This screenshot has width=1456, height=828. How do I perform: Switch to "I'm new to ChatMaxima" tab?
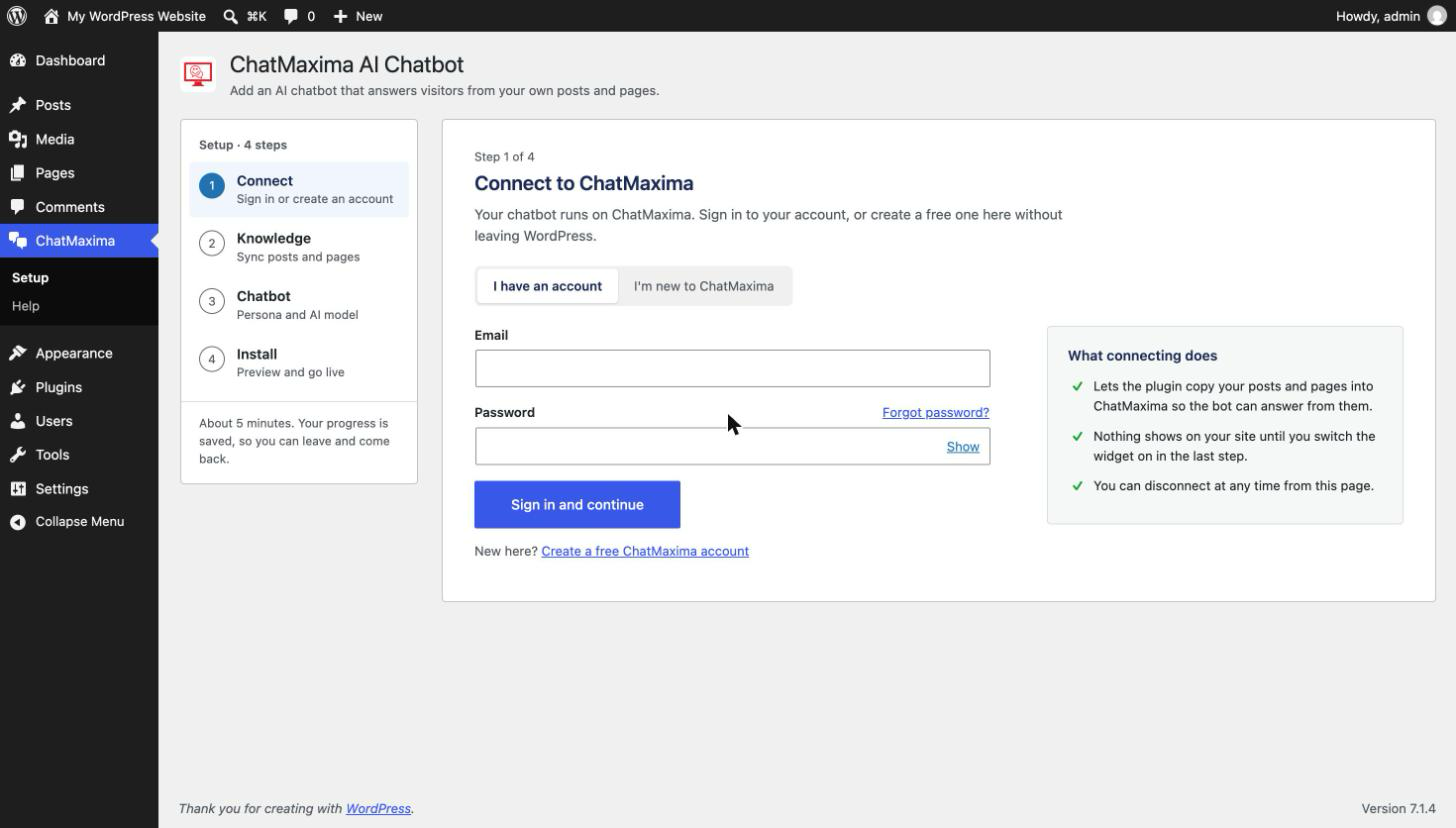pos(704,286)
